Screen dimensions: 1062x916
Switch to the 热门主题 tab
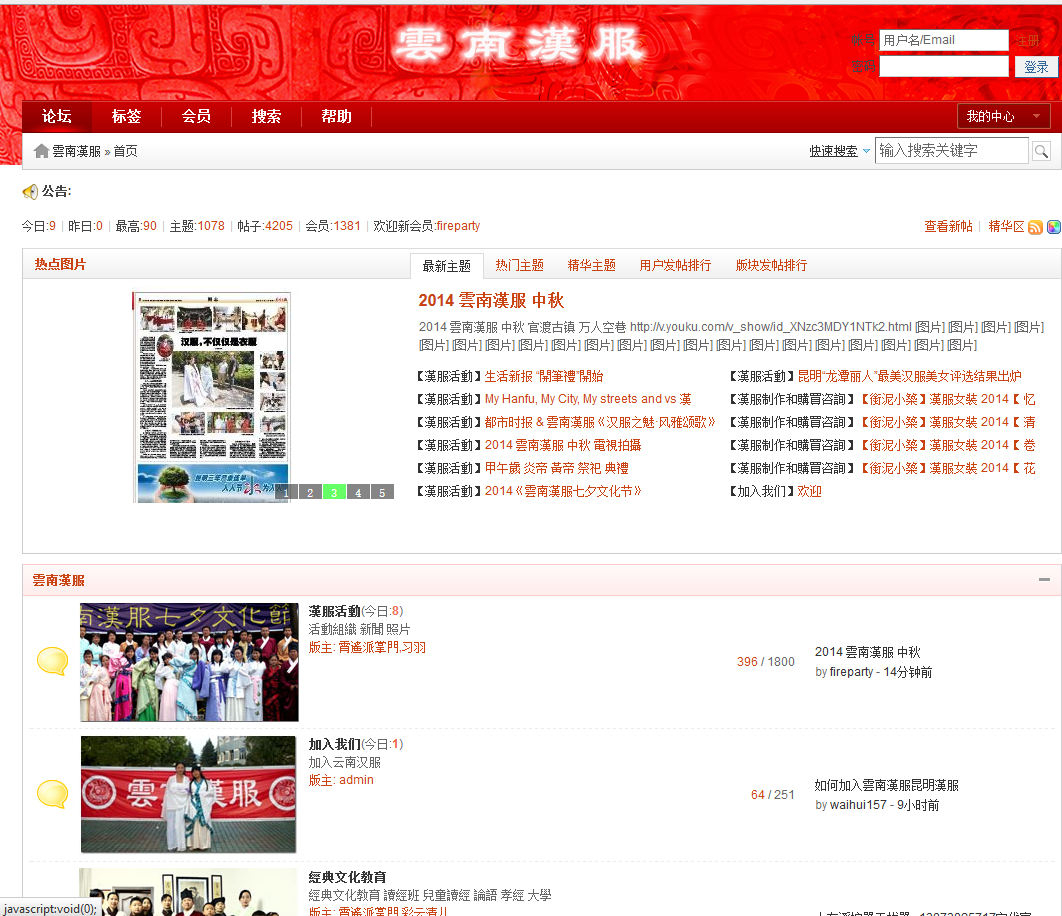click(519, 266)
